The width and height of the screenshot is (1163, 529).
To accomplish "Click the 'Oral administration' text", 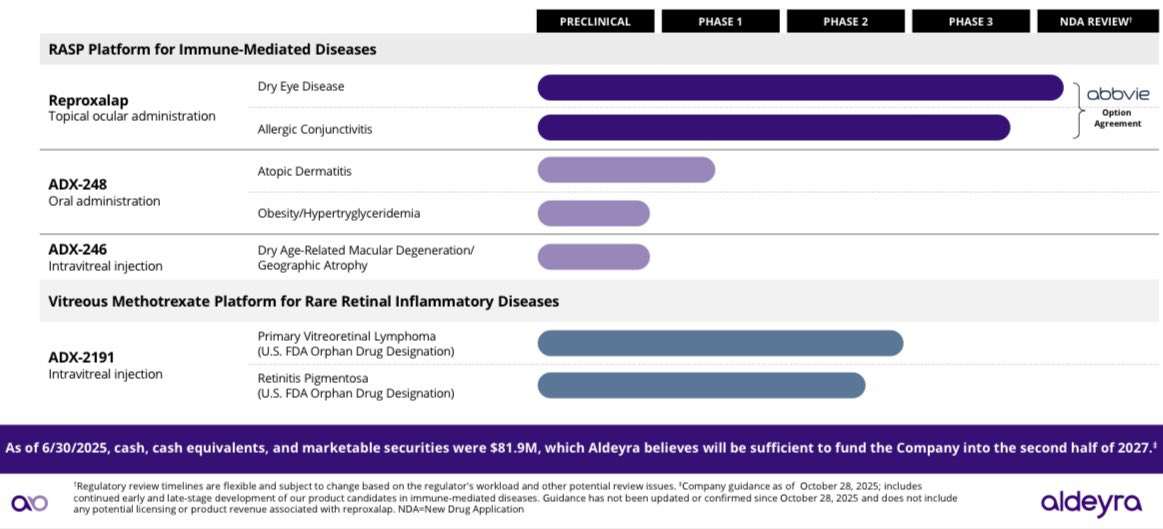I will coord(104,201).
